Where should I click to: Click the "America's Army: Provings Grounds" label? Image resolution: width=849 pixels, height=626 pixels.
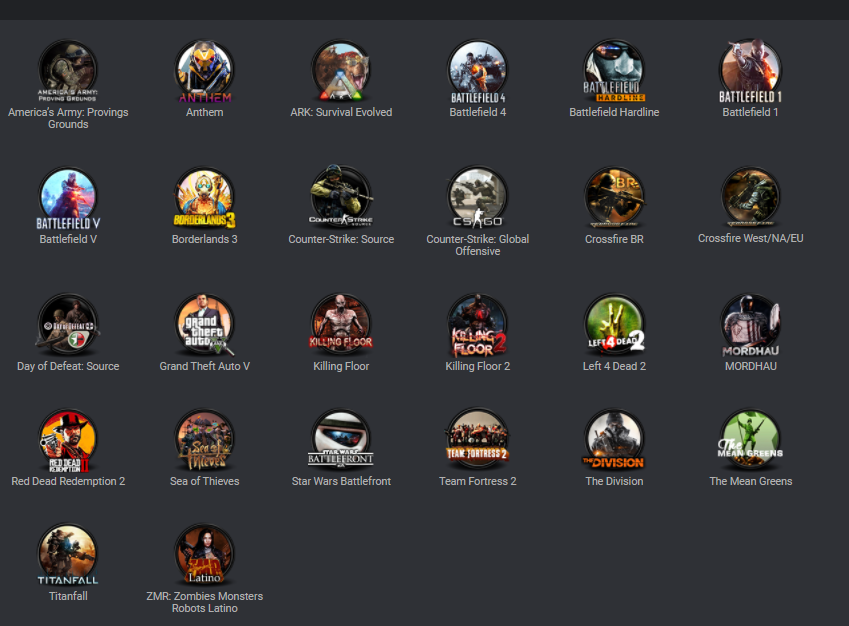(68, 118)
